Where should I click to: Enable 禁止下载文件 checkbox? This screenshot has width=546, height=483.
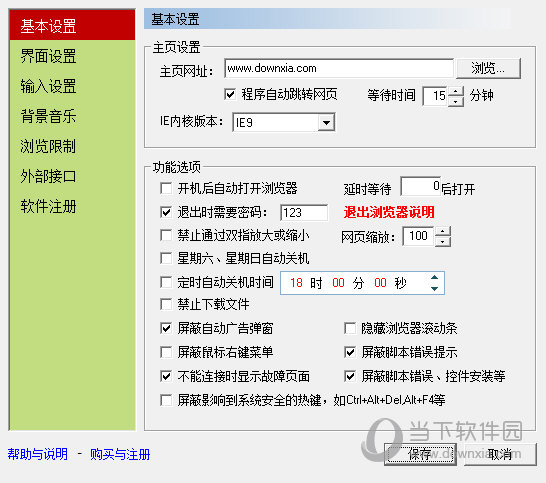click(166, 304)
